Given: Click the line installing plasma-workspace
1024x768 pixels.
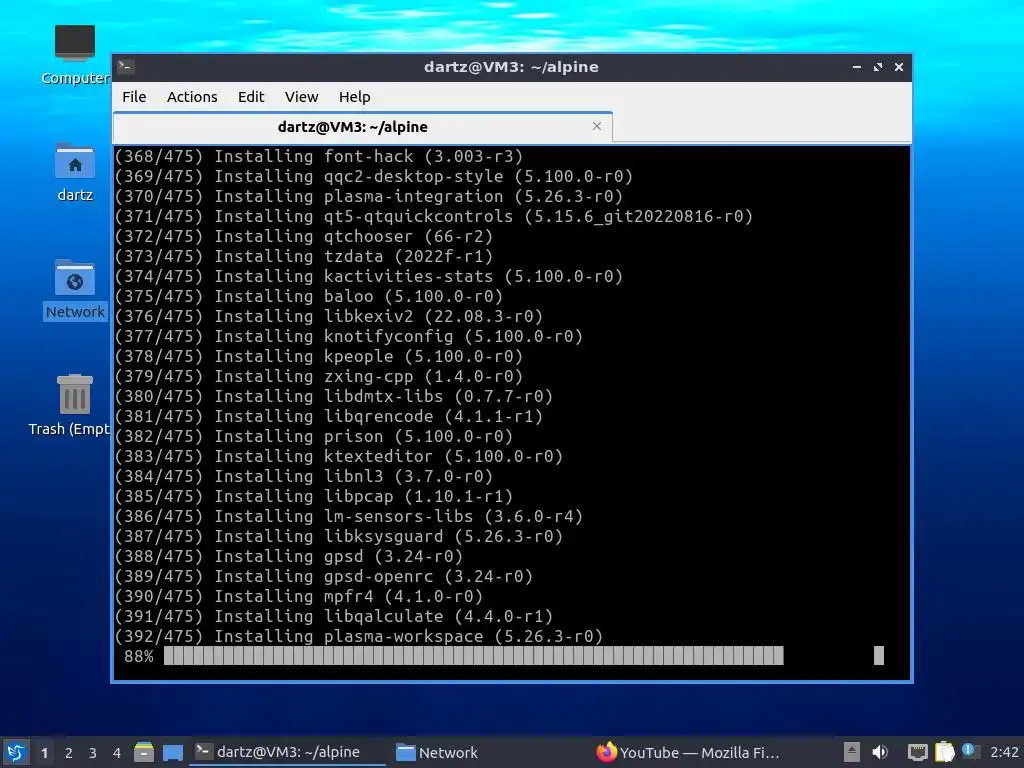Looking at the screenshot, I should [359, 636].
